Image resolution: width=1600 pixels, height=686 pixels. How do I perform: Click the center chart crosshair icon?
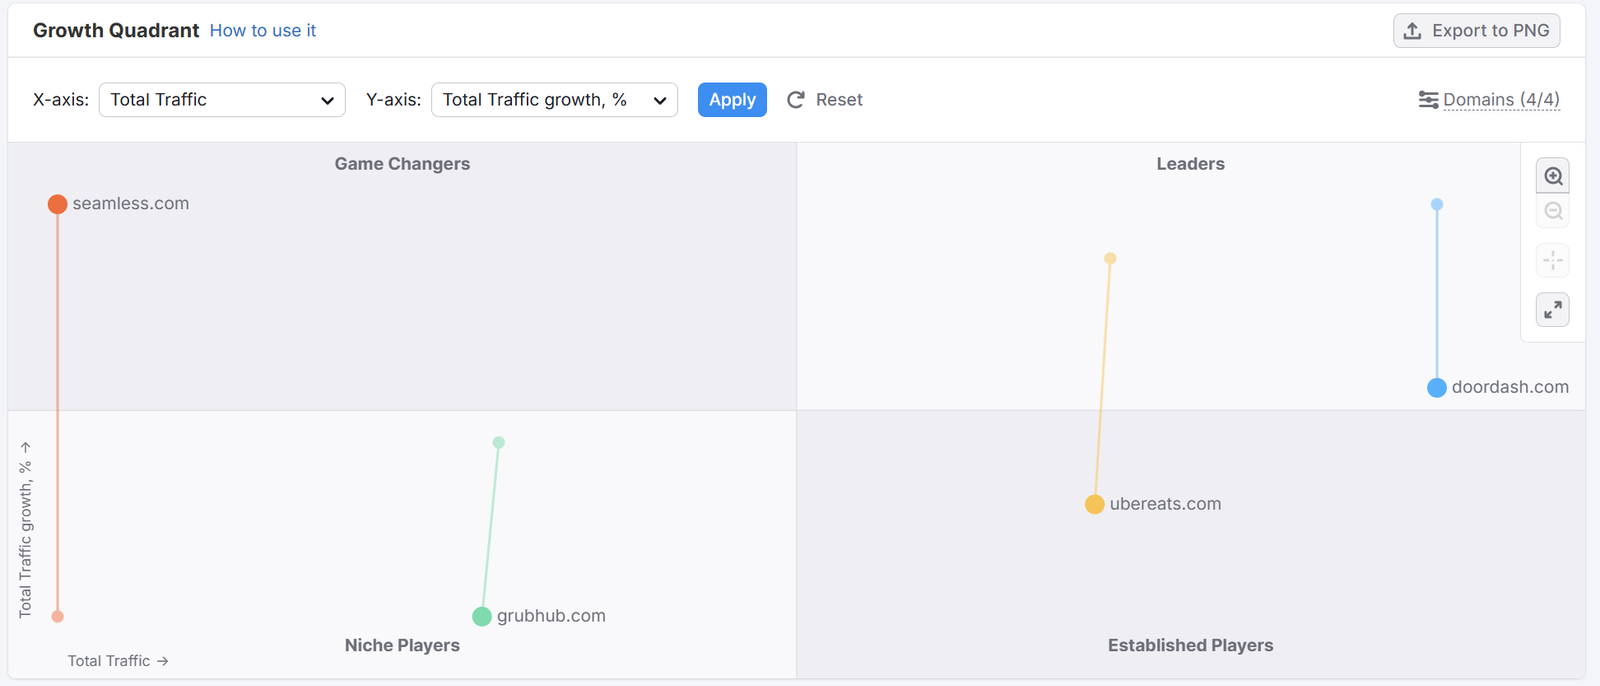tap(1553, 261)
